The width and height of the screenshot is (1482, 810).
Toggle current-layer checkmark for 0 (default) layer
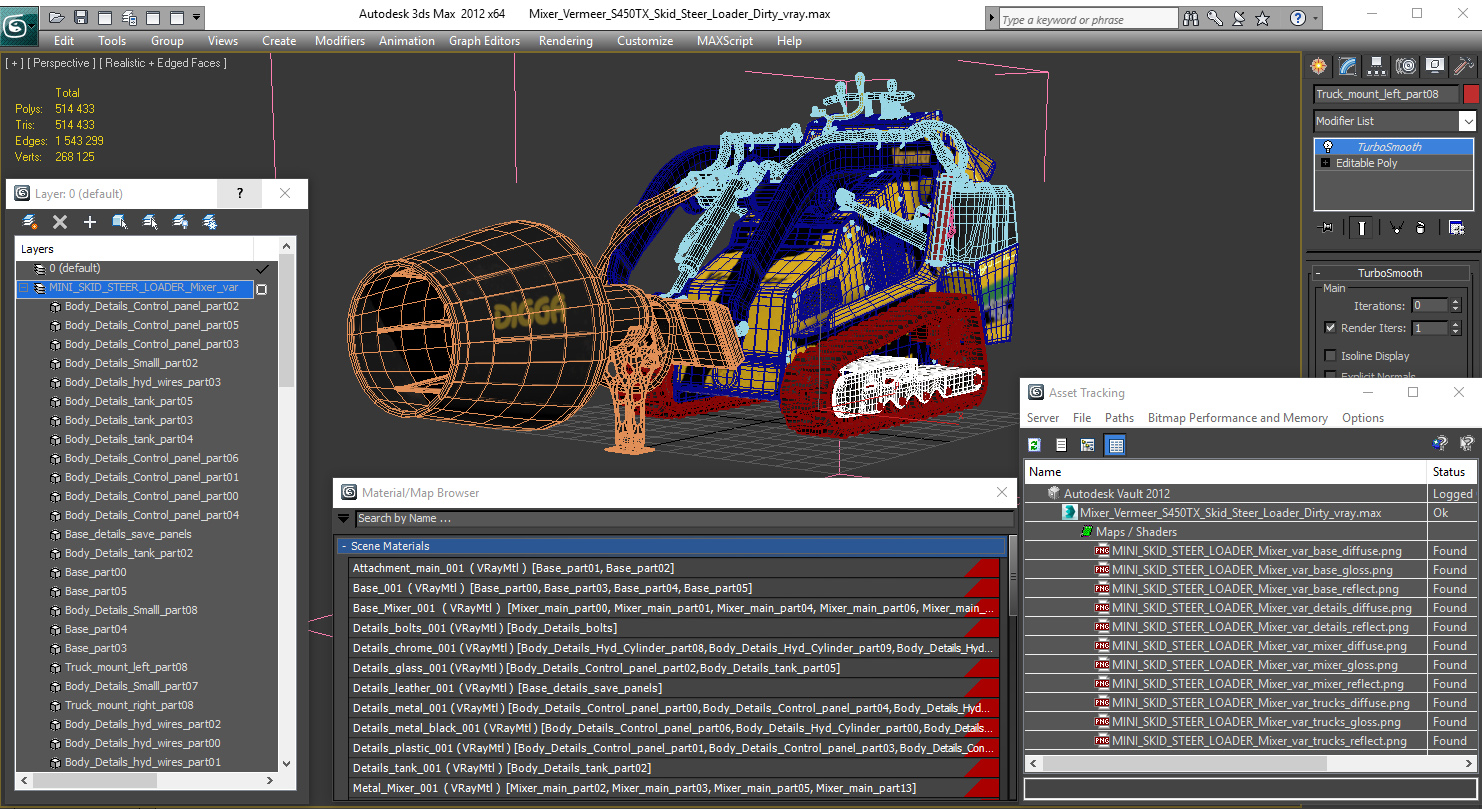(262, 269)
